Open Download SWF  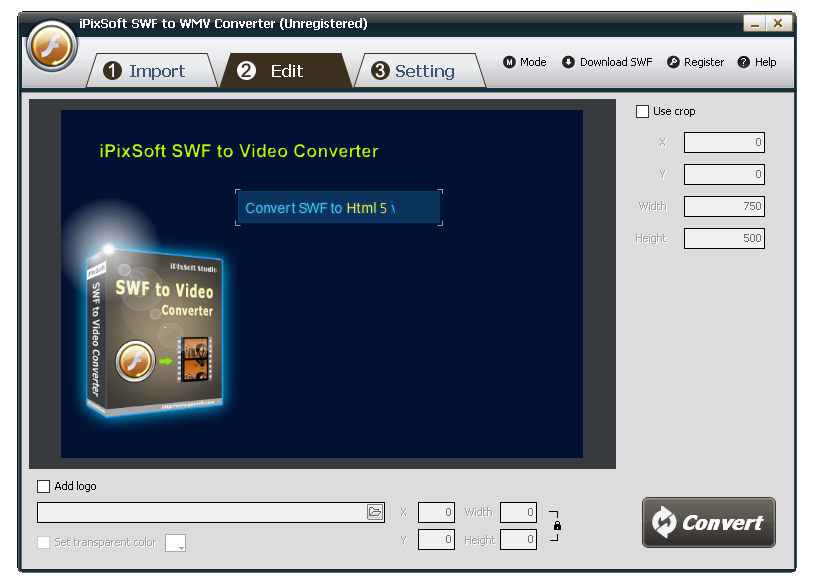click(x=607, y=62)
